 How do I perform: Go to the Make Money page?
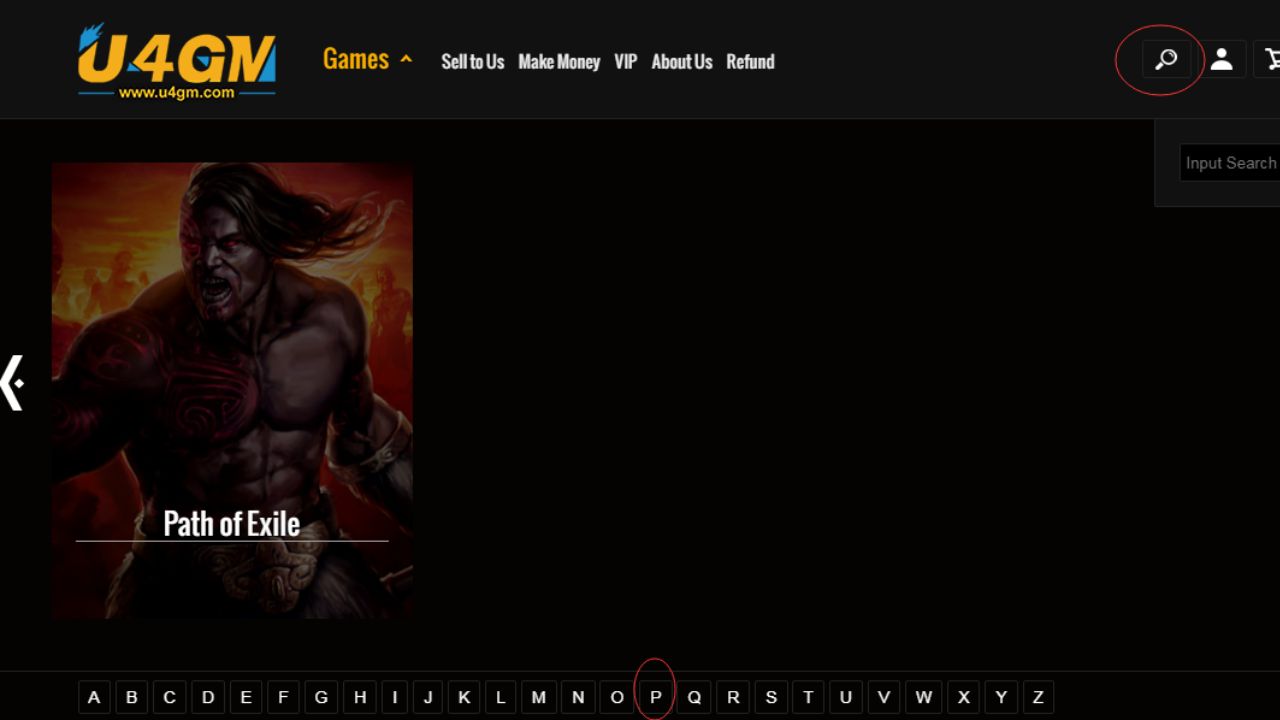(558, 62)
